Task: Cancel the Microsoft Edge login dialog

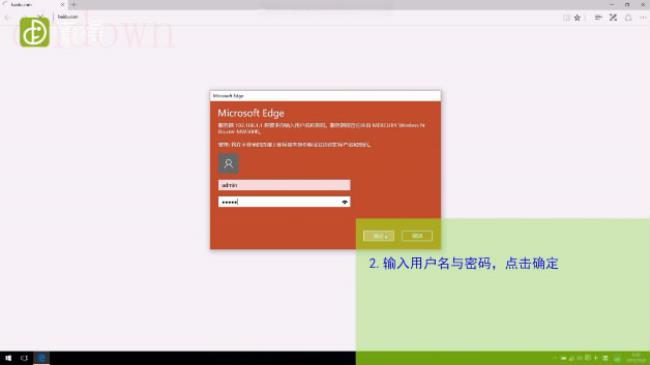Action: click(x=417, y=236)
